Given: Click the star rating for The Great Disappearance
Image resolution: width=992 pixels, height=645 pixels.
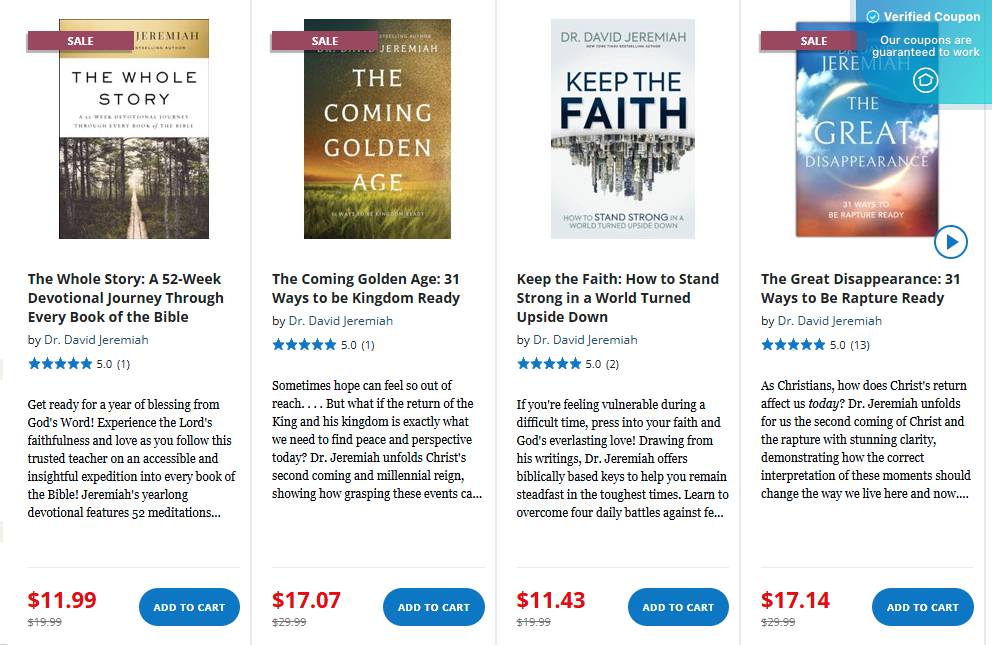Looking at the screenshot, I should pos(794,343).
